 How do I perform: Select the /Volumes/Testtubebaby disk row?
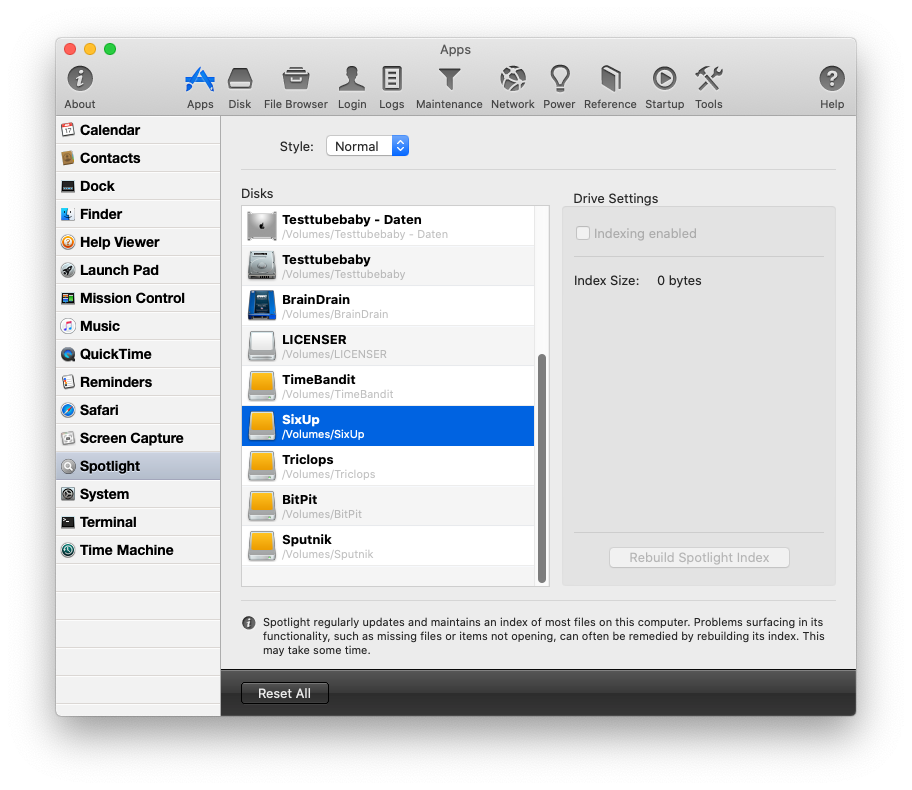tap(388, 266)
